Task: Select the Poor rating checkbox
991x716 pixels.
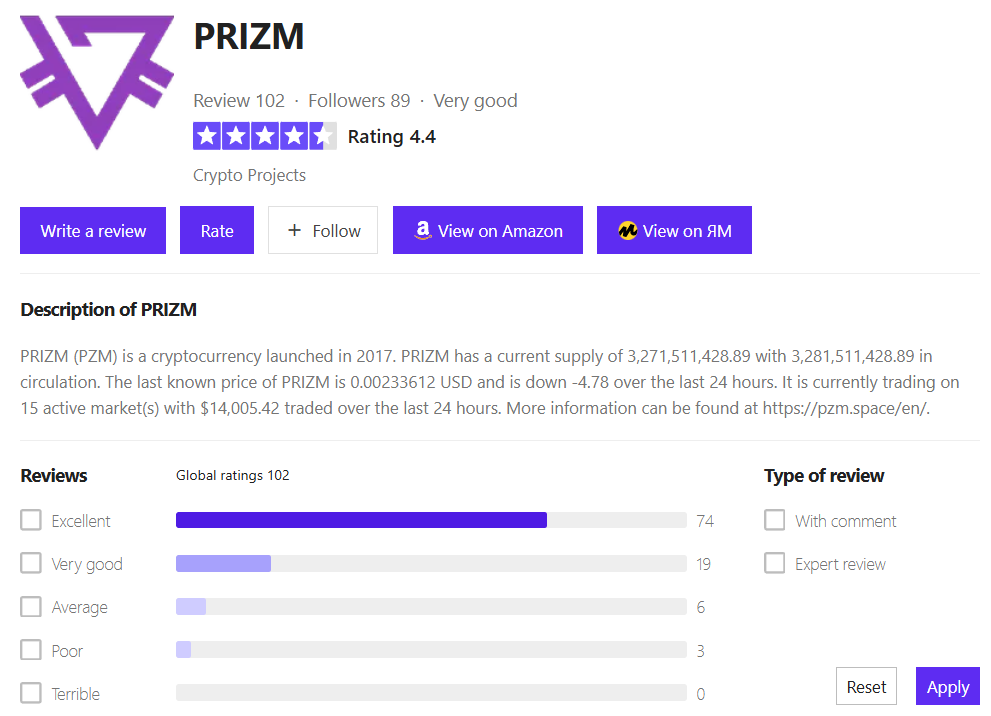Action: point(31,650)
